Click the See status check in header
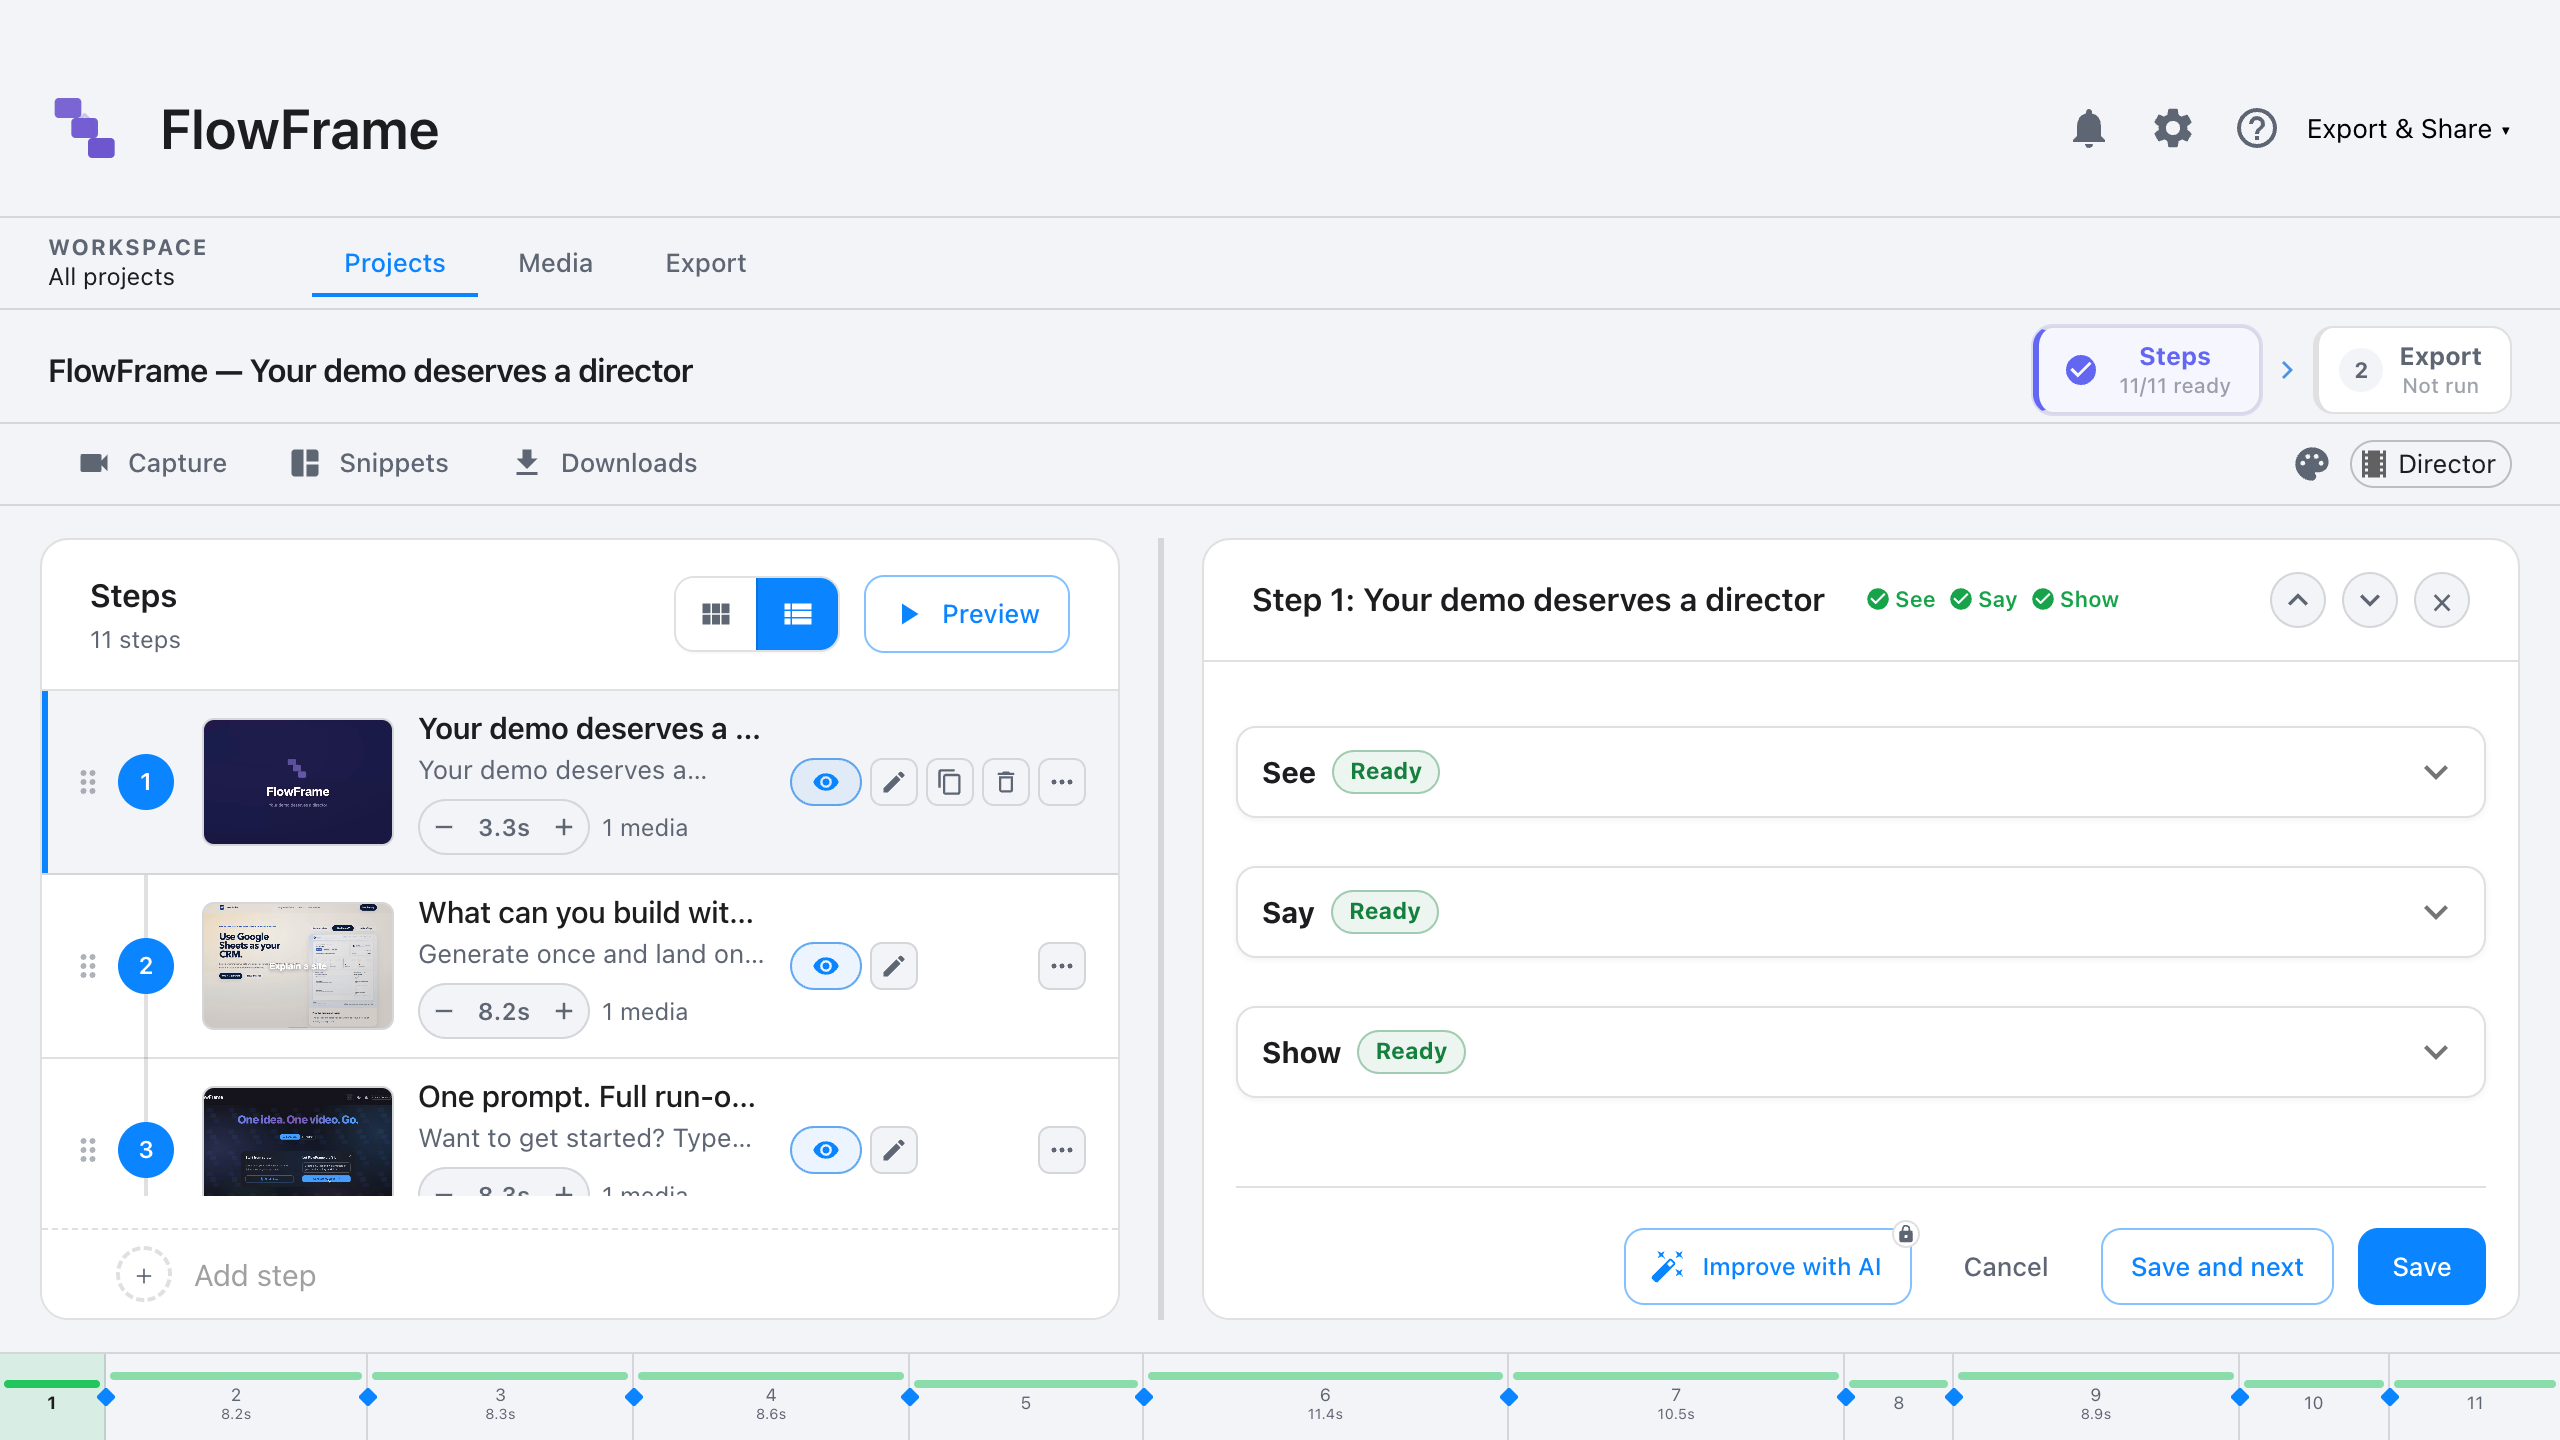2560x1440 pixels. point(1901,599)
